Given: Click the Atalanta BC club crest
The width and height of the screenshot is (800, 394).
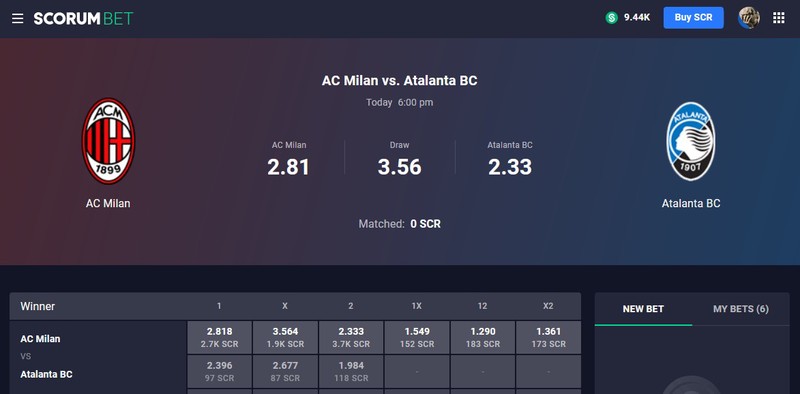Looking at the screenshot, I should (691, 141).
